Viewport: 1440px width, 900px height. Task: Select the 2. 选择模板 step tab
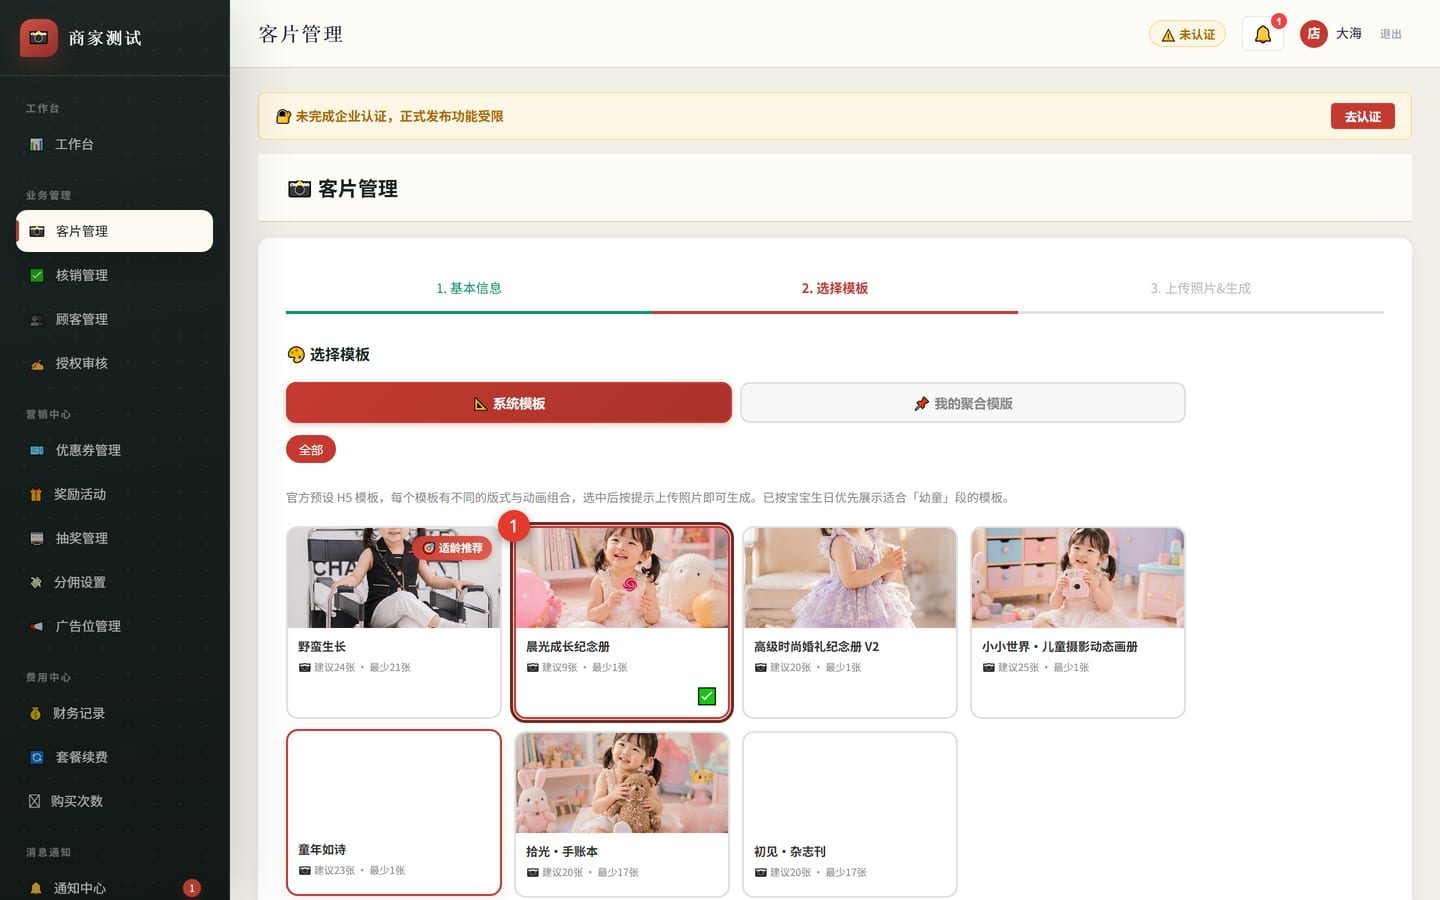pos(835,288)
